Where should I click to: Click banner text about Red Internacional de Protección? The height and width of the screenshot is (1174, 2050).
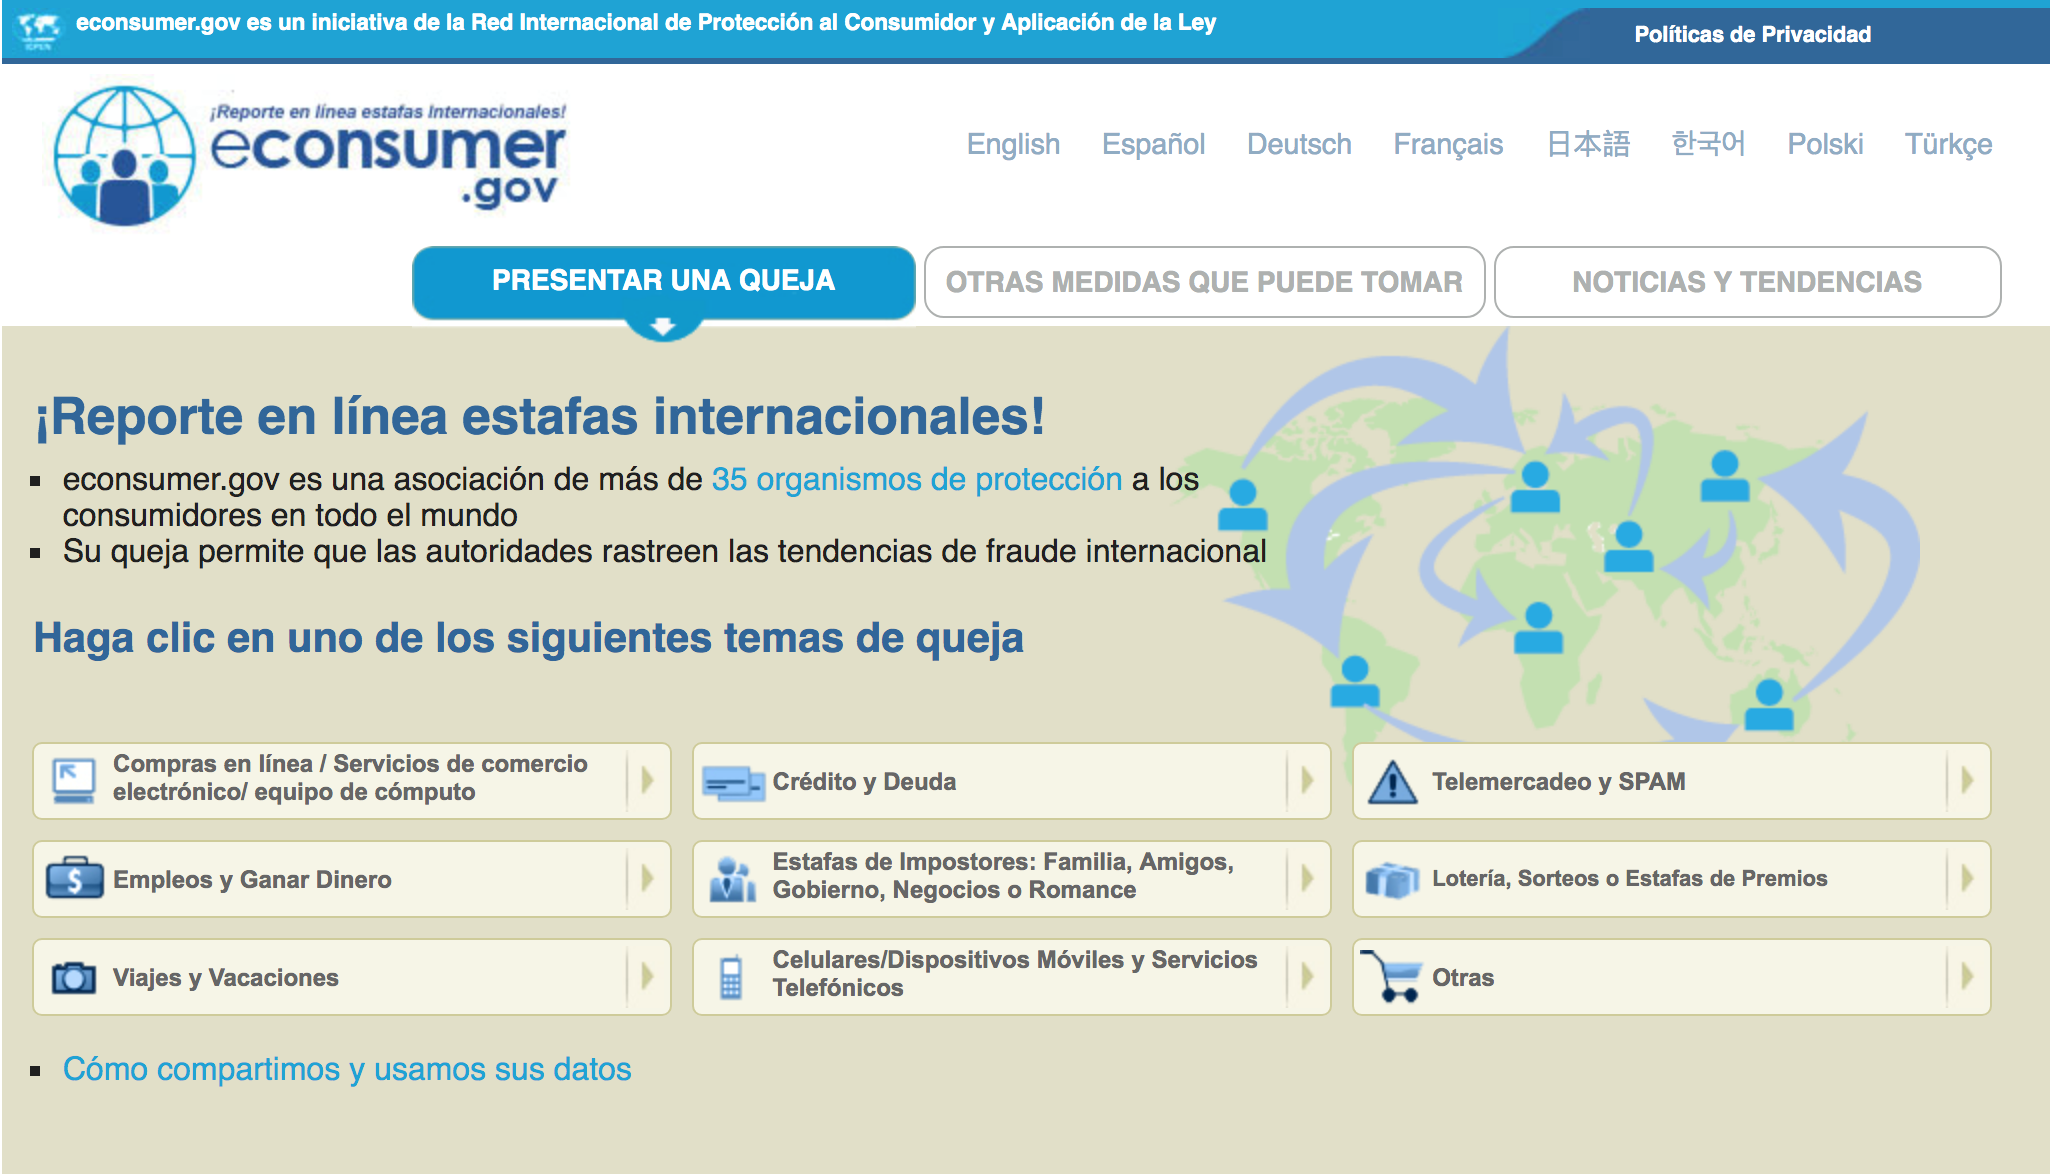point(646,23)
